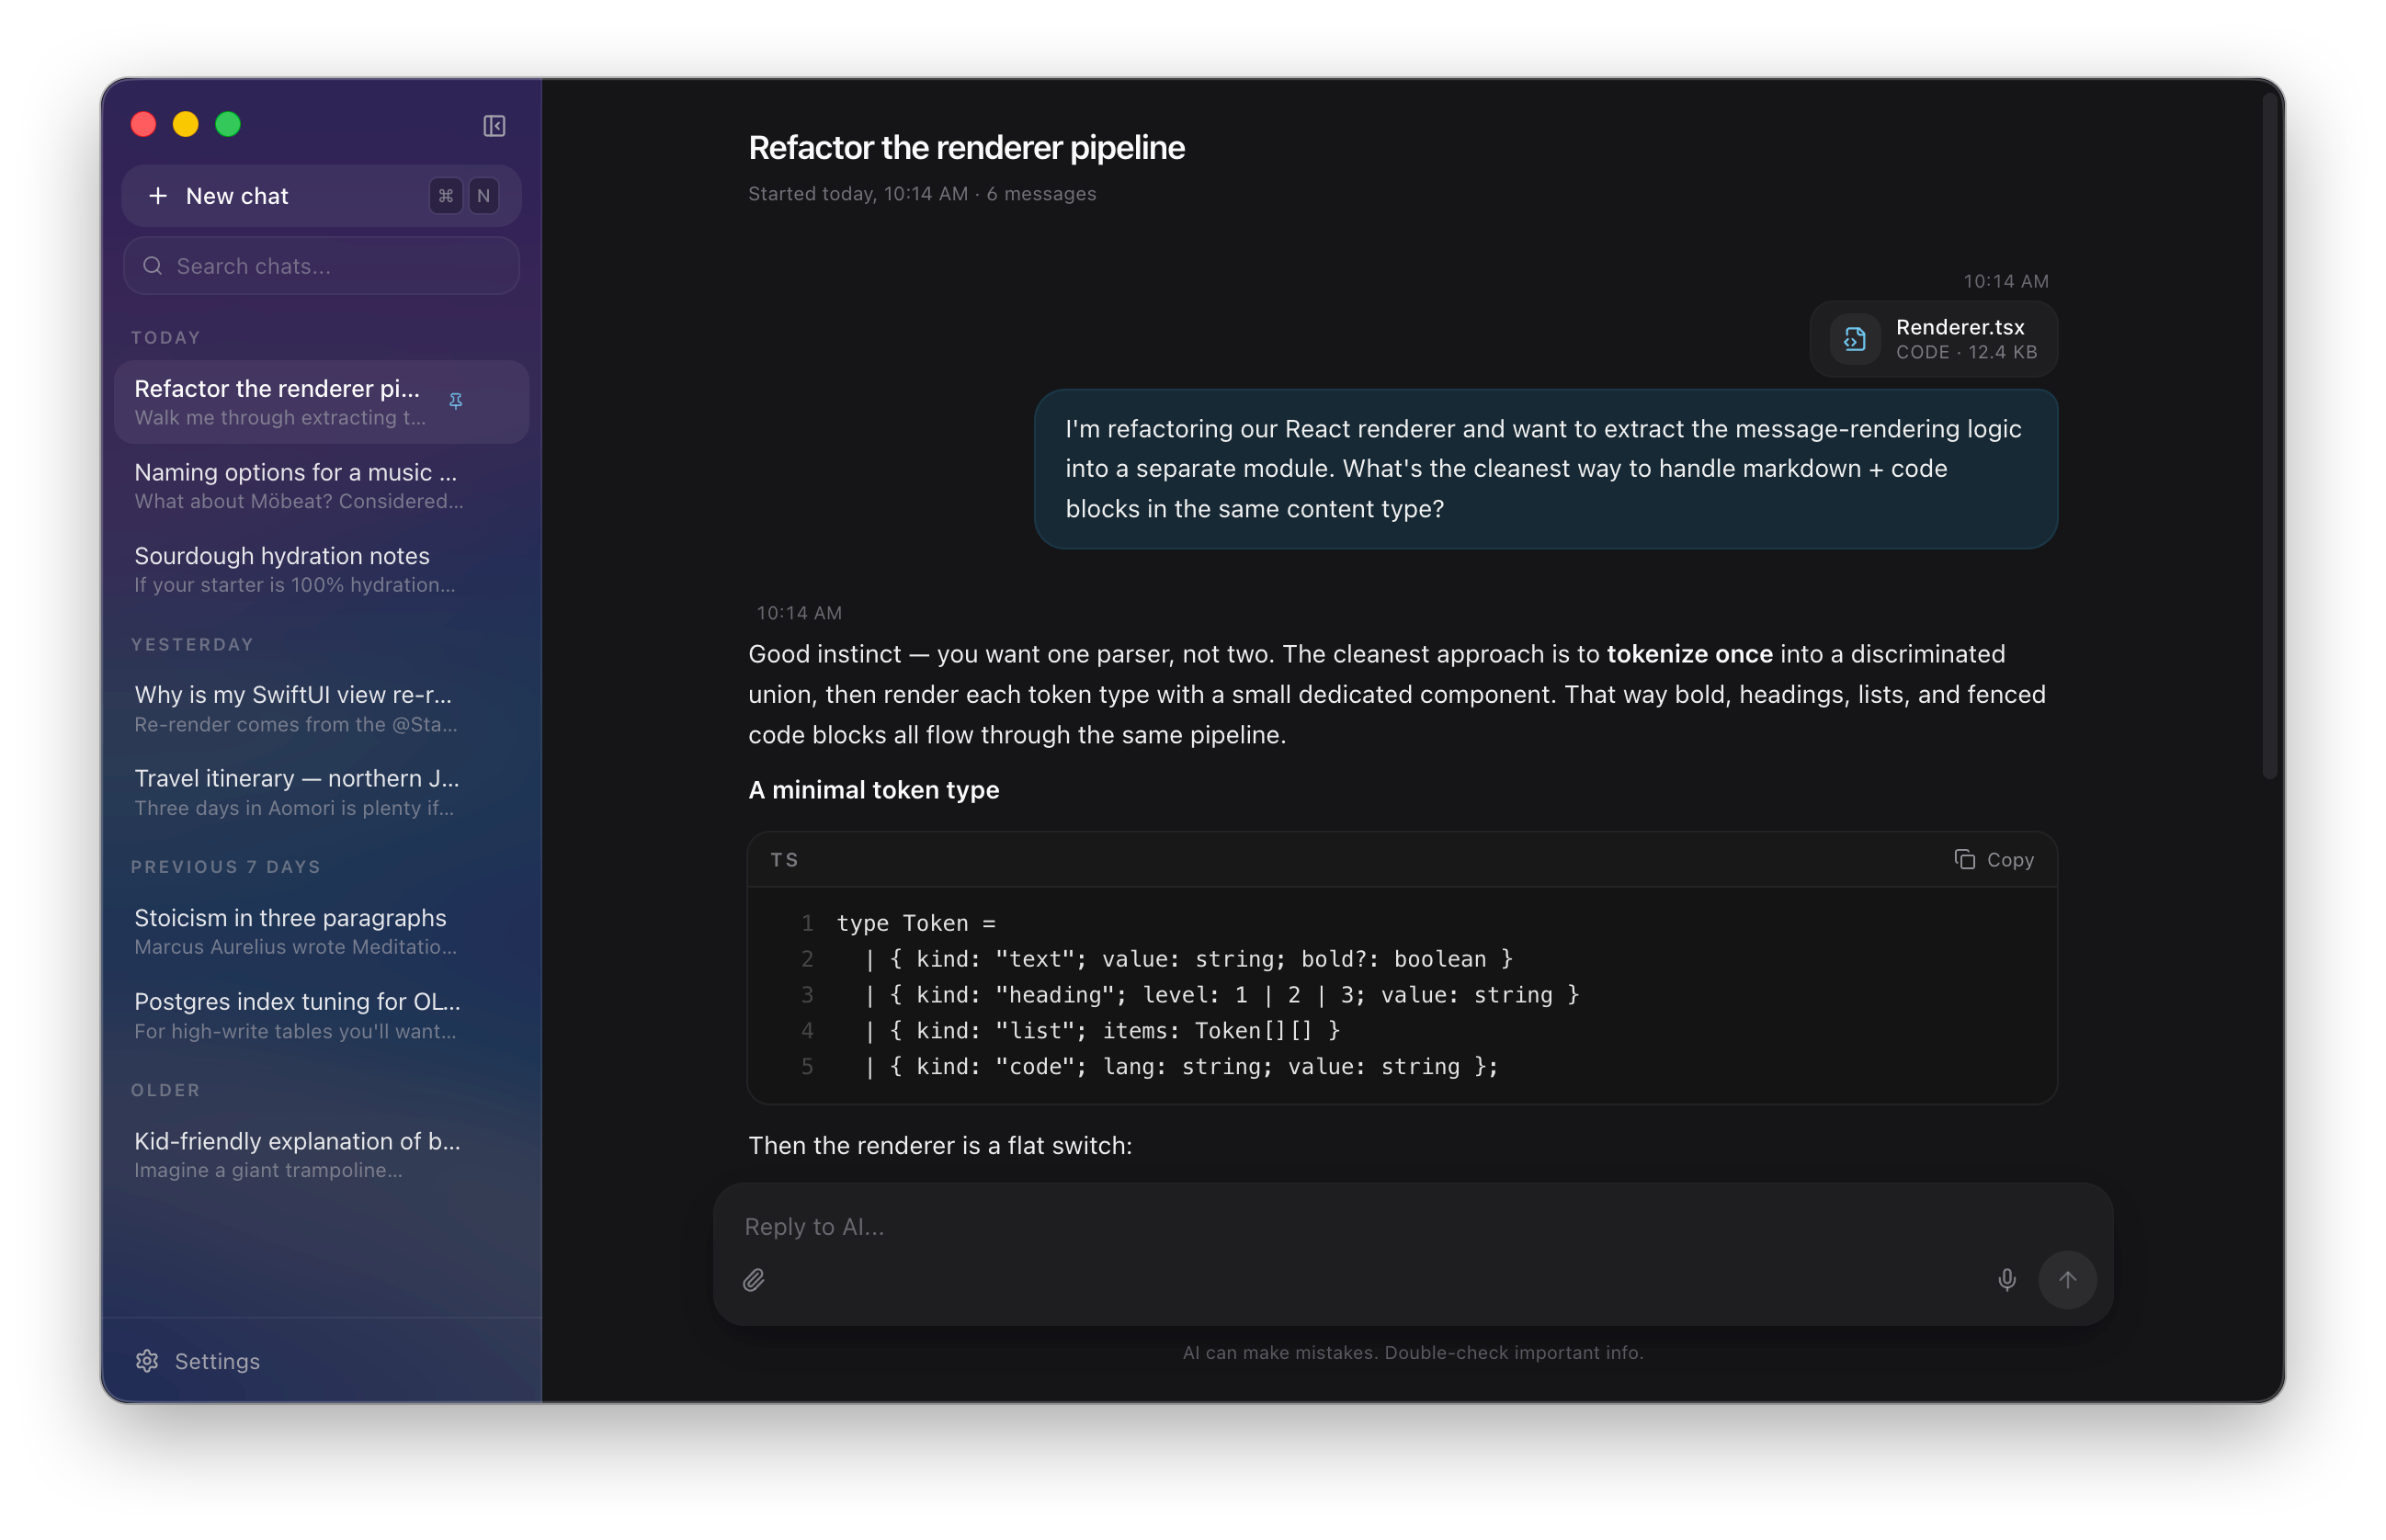Click the Renderer.tsx file code icon
Image resolution: width=2386 pixels, height=1540 pixels.
point(1855,339)
